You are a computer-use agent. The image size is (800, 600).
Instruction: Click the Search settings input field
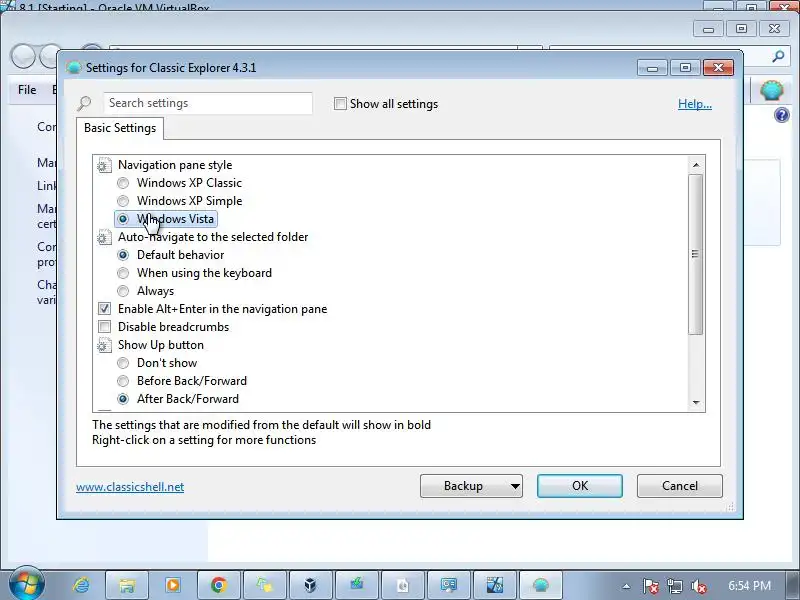click(x=208, y=103)
